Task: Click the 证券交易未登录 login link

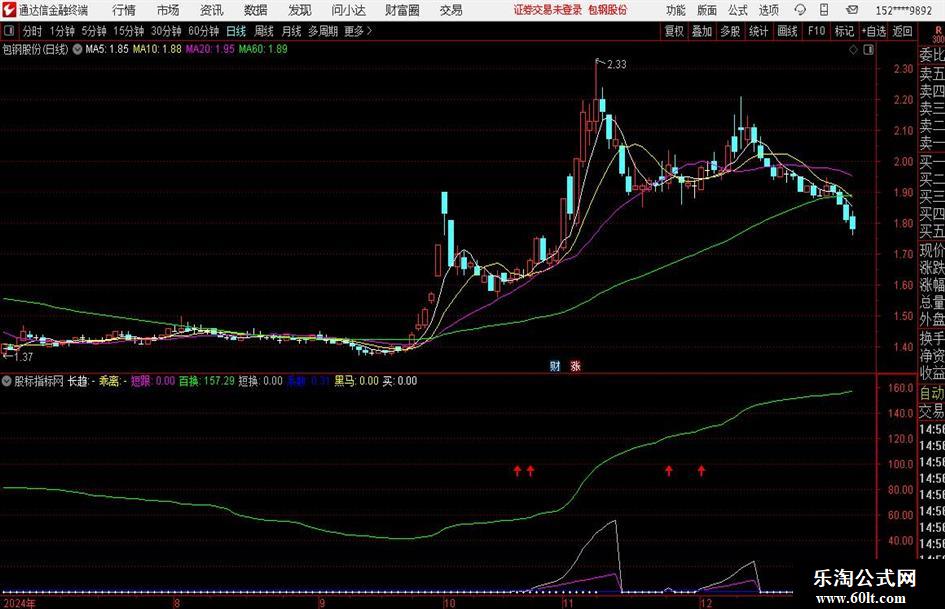Action: pyautogui.click(x=547, y=10)
